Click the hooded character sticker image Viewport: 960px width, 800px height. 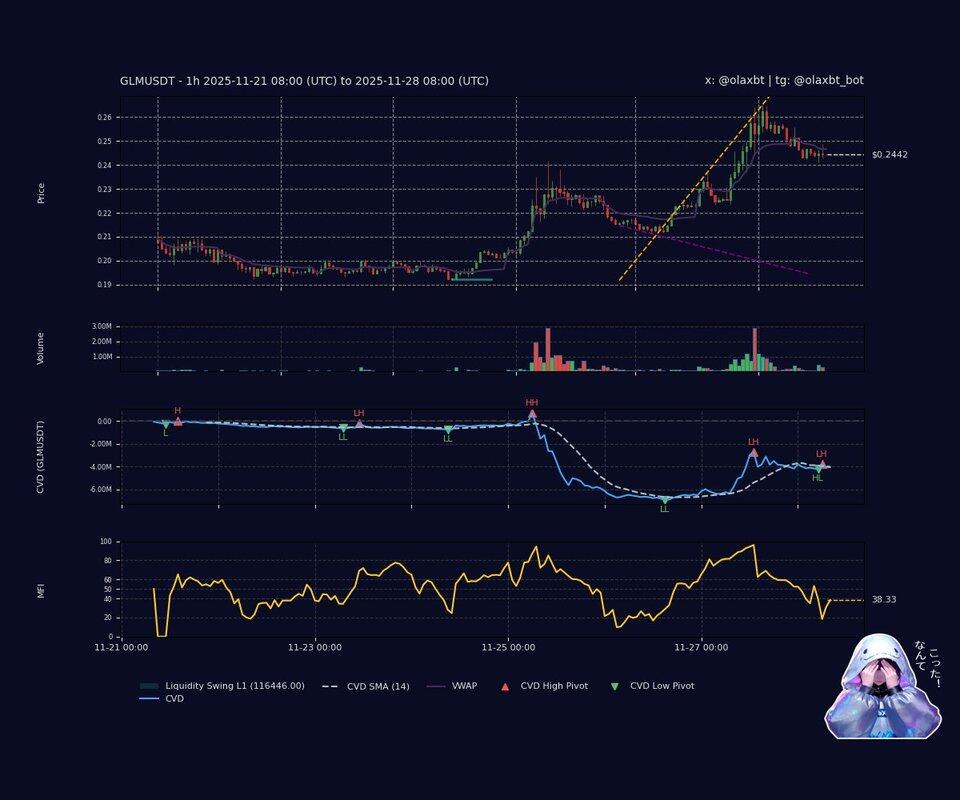click(x=883, y=686)
